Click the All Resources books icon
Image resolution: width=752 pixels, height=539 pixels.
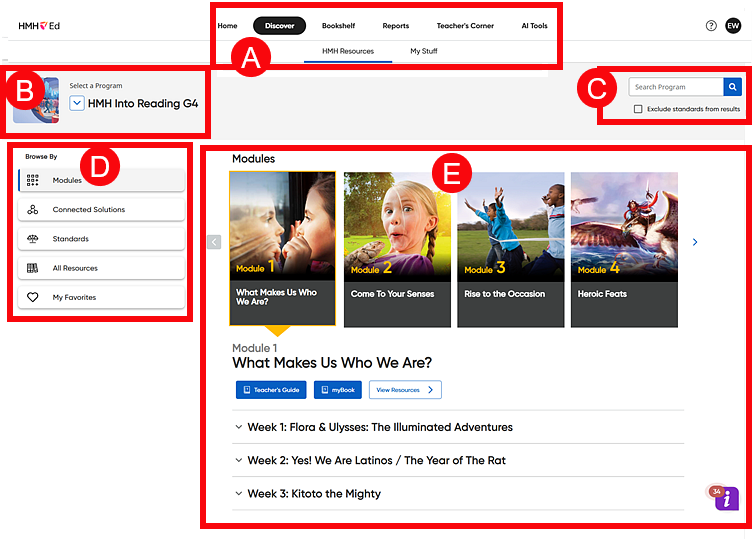(33, 268)
